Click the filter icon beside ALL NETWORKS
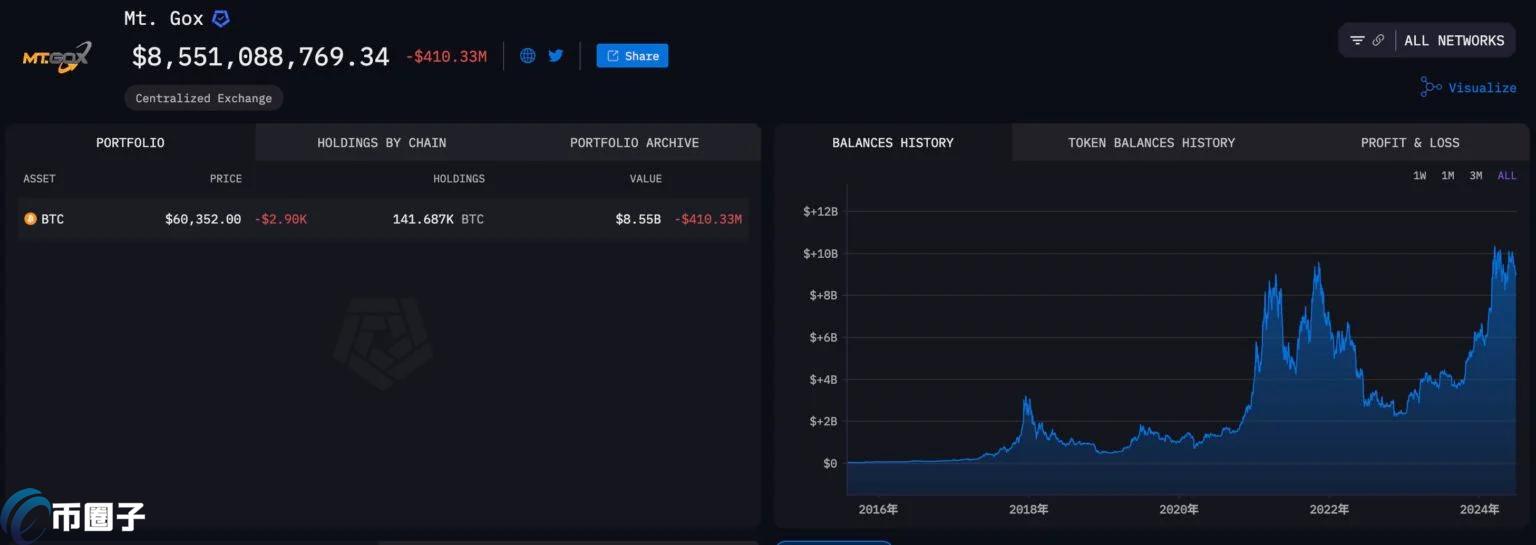This screenshot has width=1536, height=545. pyautogui.click(x=1357, y=40)
